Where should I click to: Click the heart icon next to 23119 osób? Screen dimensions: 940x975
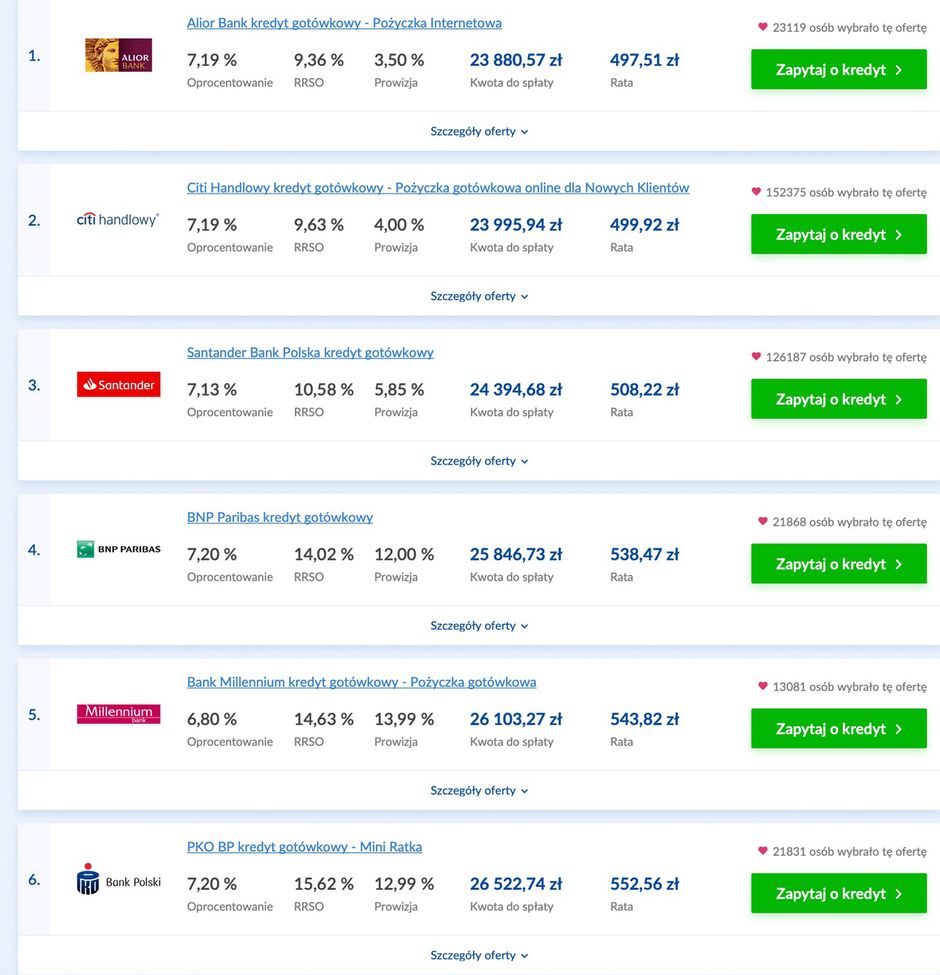763,27
